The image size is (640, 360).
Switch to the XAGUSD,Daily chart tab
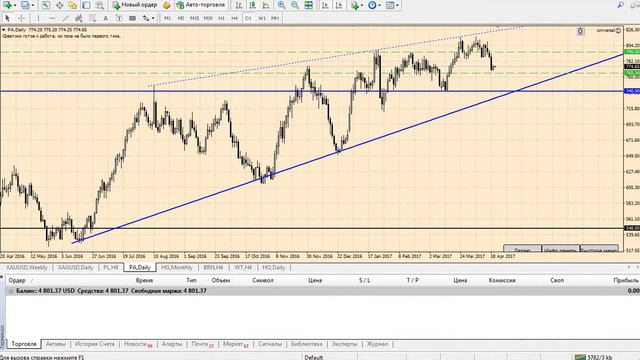[76, 267]
